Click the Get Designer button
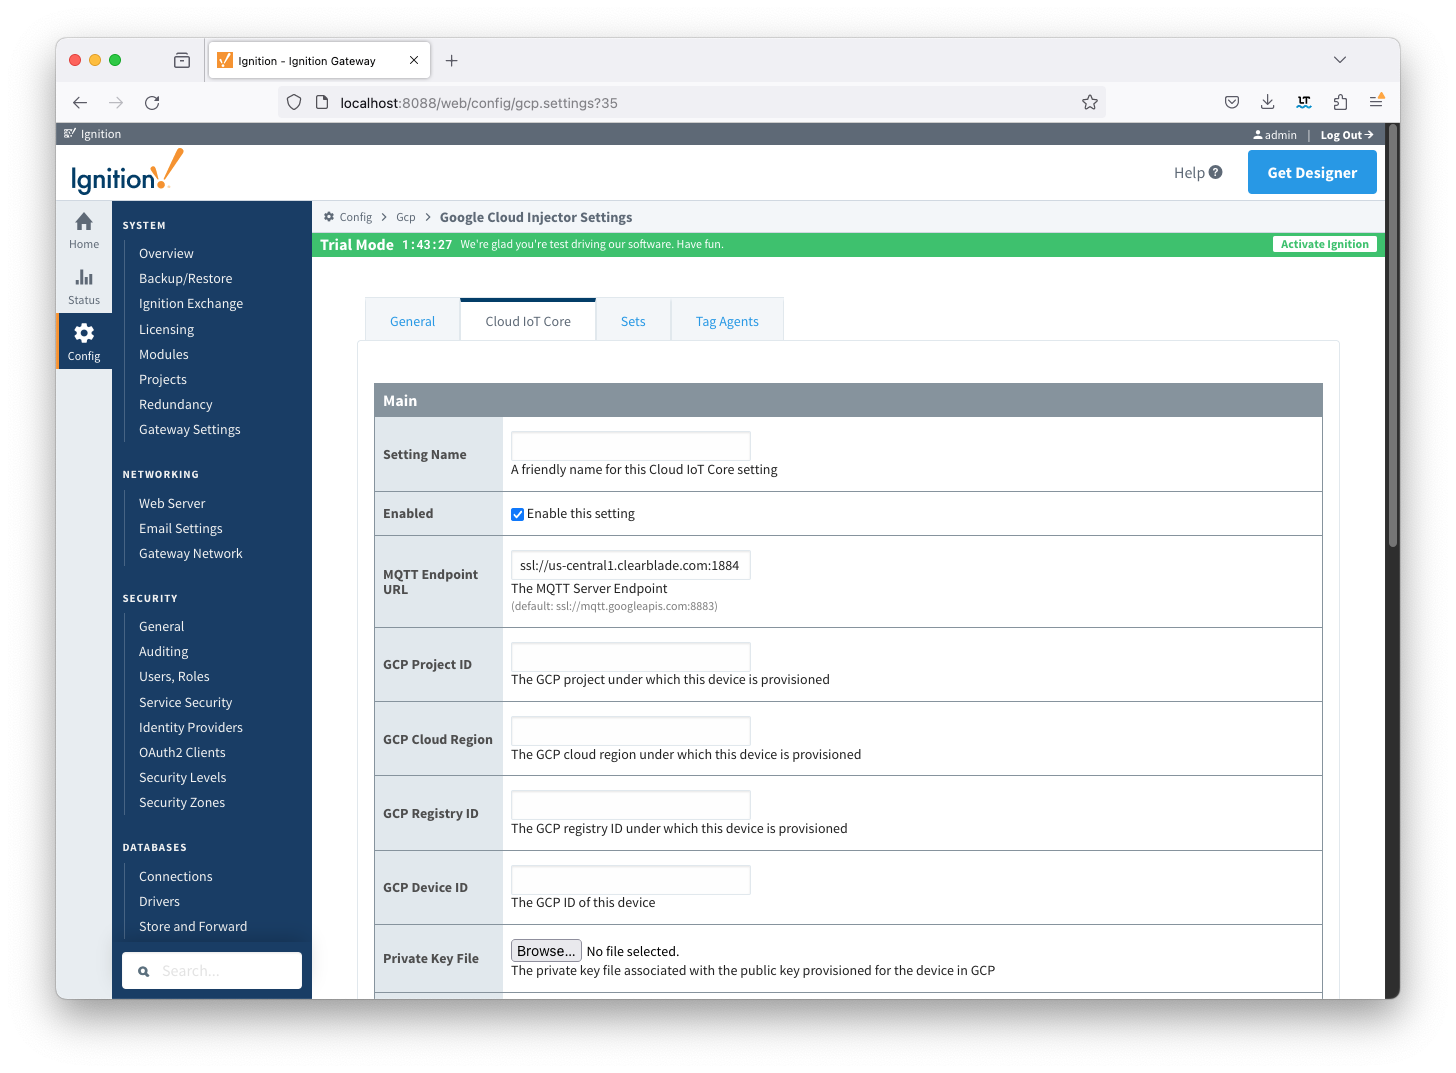 (x=1311, y=172)
